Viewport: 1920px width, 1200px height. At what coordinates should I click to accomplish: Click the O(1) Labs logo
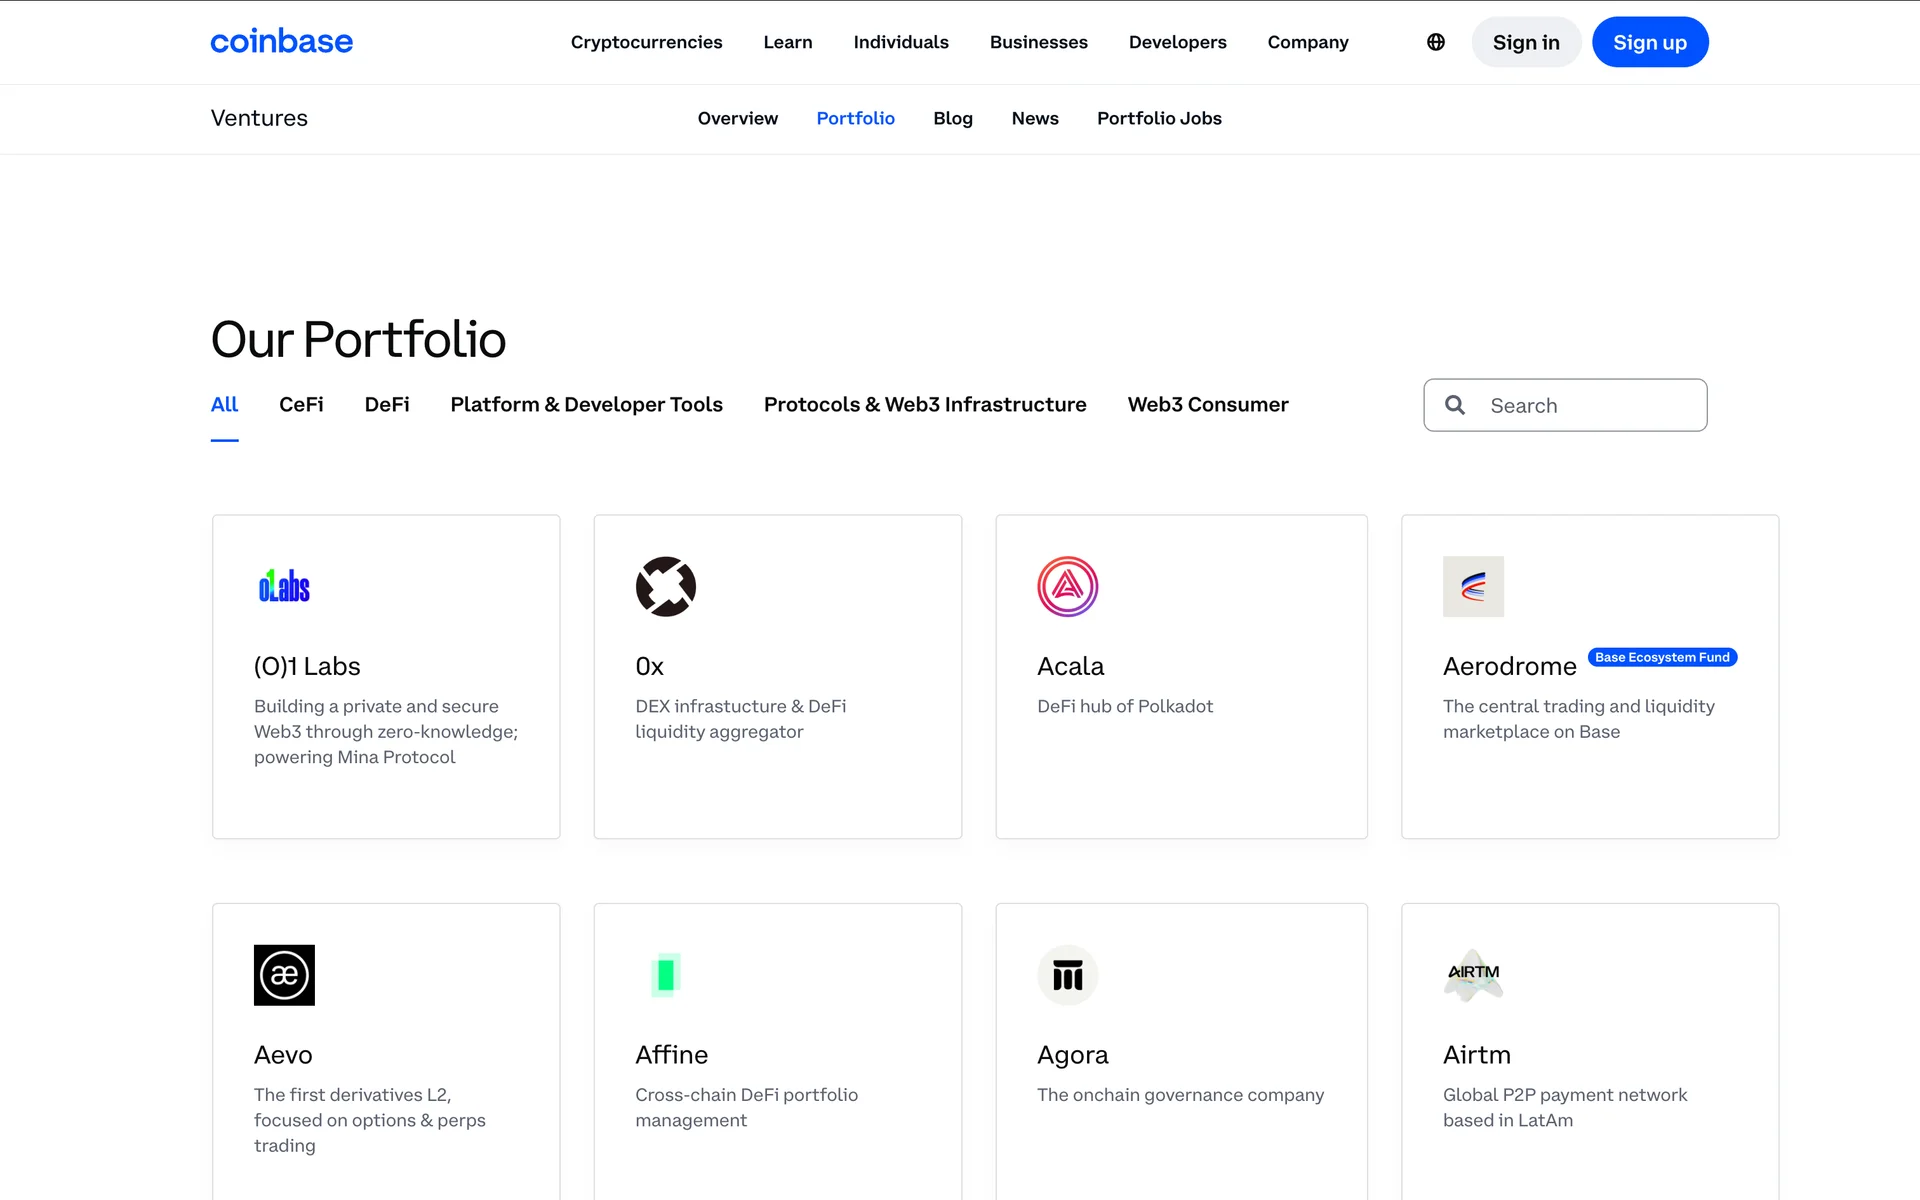tap(284, 586)
